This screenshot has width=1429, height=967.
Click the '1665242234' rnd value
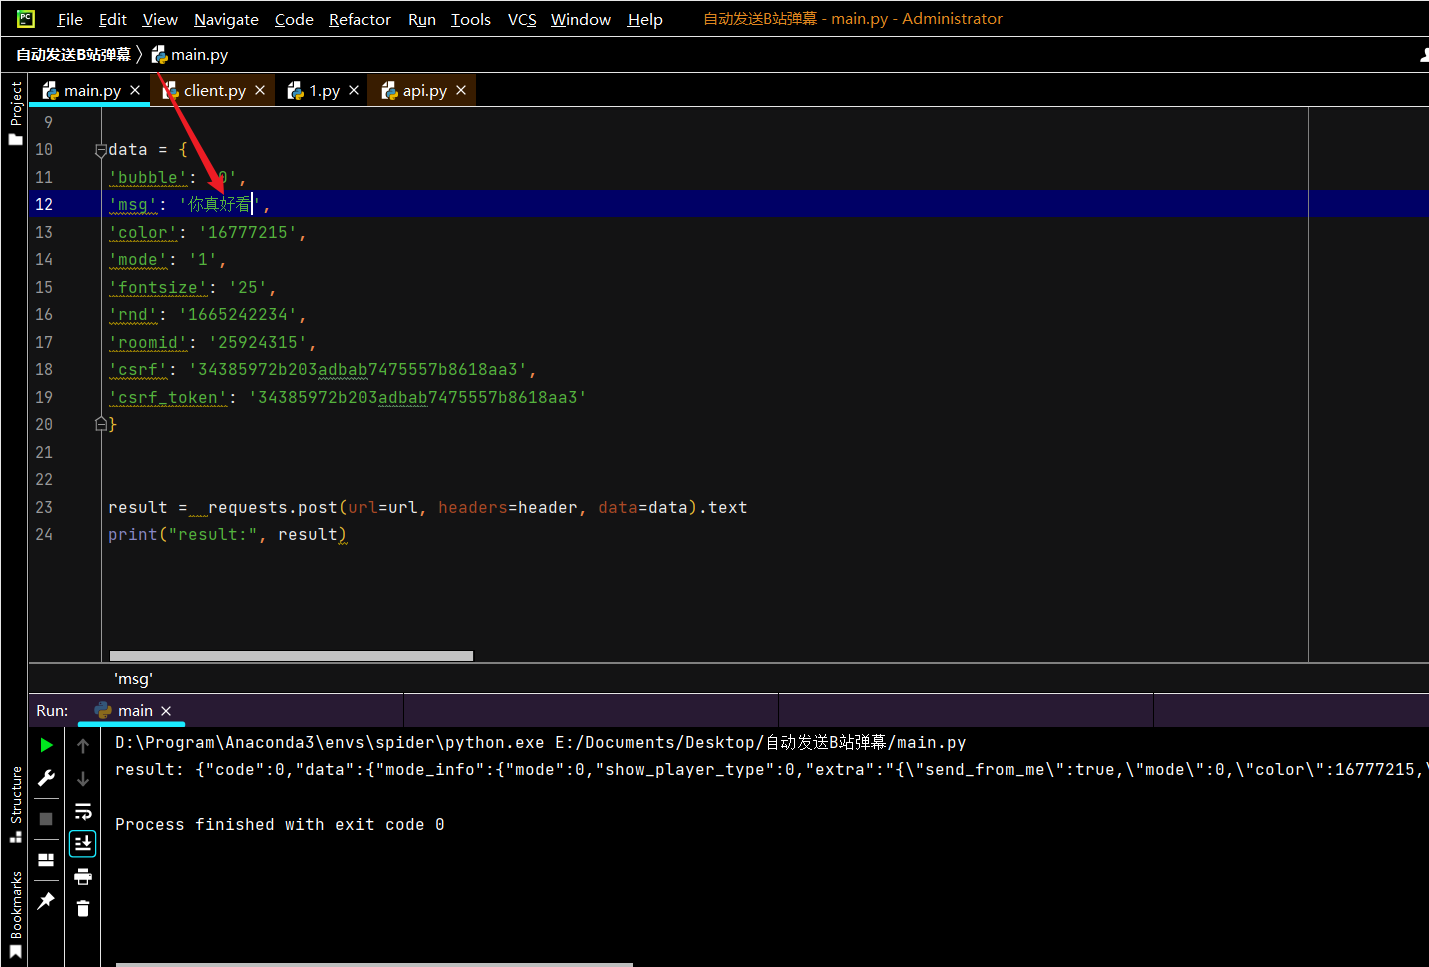coord(238,315)
